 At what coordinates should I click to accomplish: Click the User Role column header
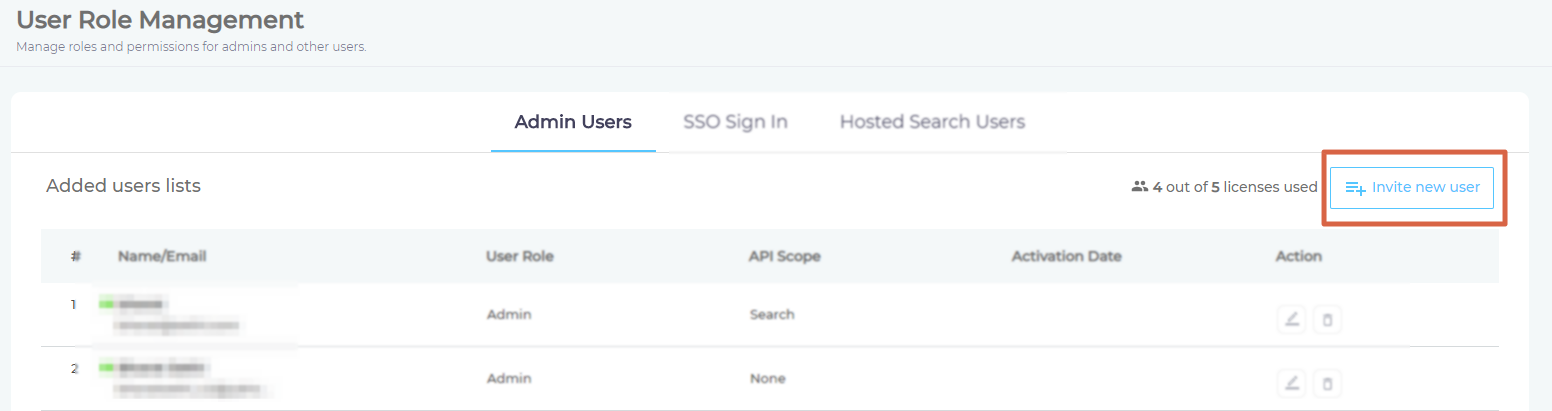click(519, 257)
